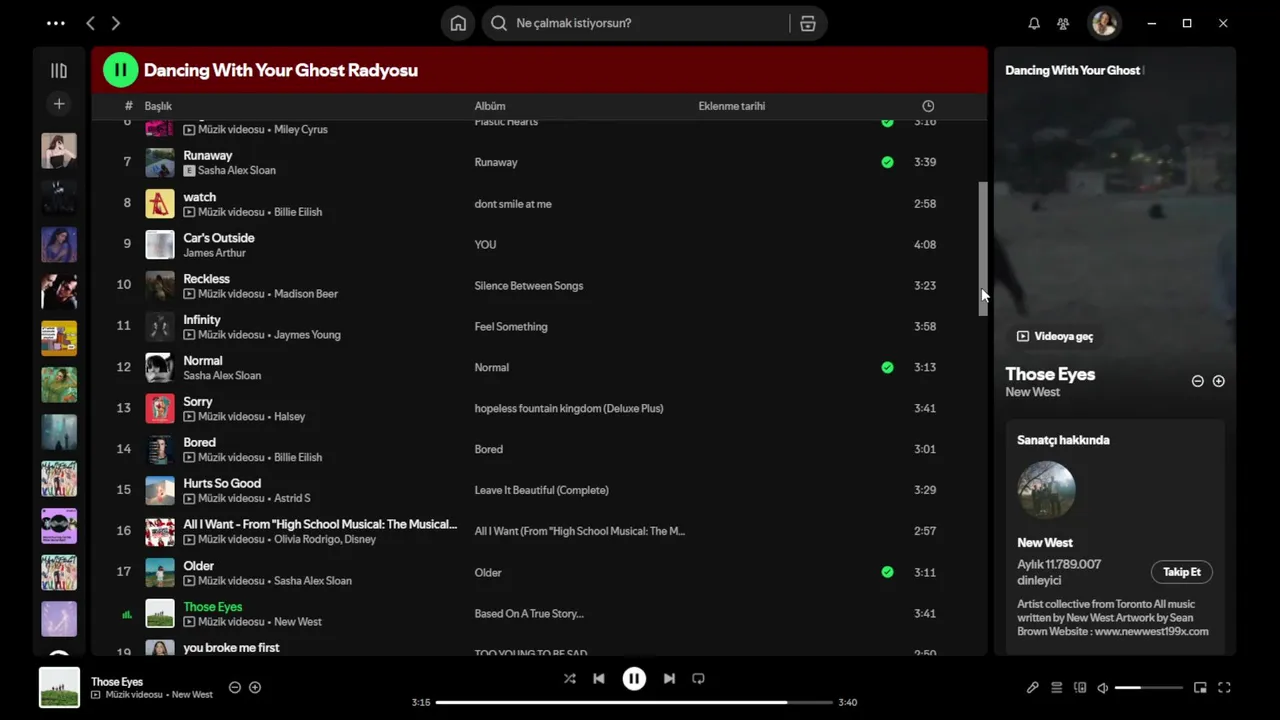Screen dimensions: 1280x720
Task: Switch to full screen view
Action: 1224,688
